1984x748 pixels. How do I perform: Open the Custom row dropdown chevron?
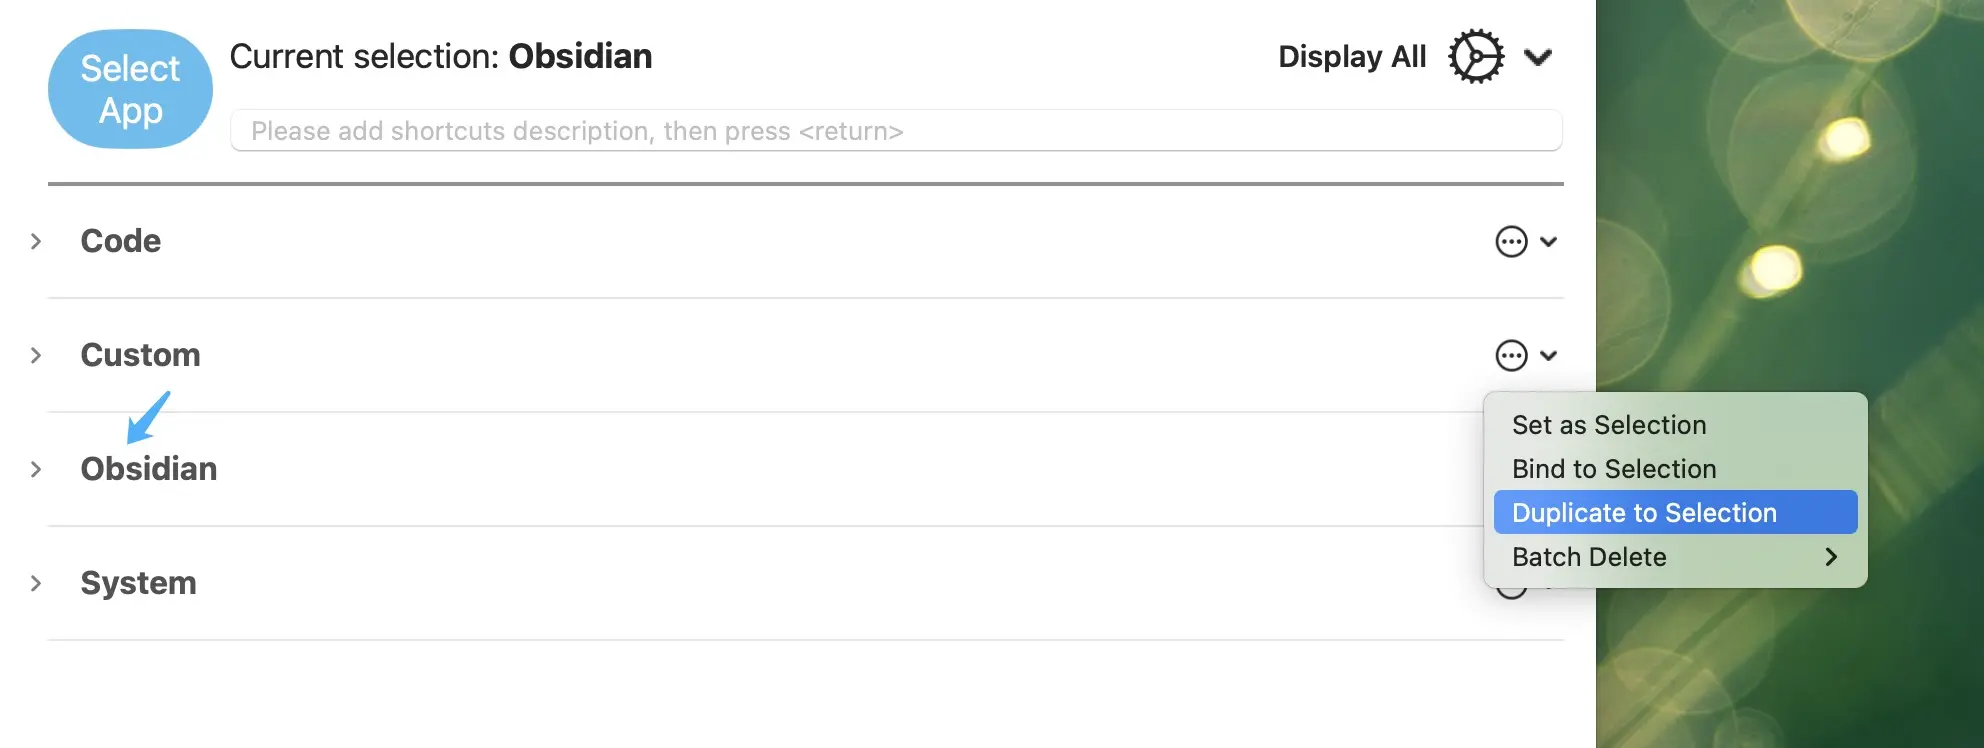[x=1549, y=356]
